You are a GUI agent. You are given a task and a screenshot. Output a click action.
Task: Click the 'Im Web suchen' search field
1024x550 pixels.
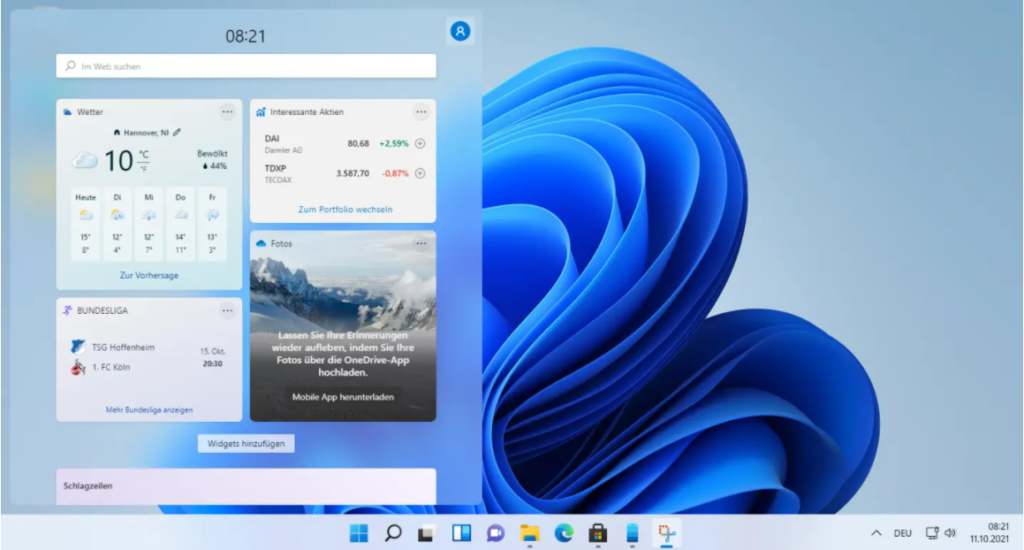(x=246, y=66)
